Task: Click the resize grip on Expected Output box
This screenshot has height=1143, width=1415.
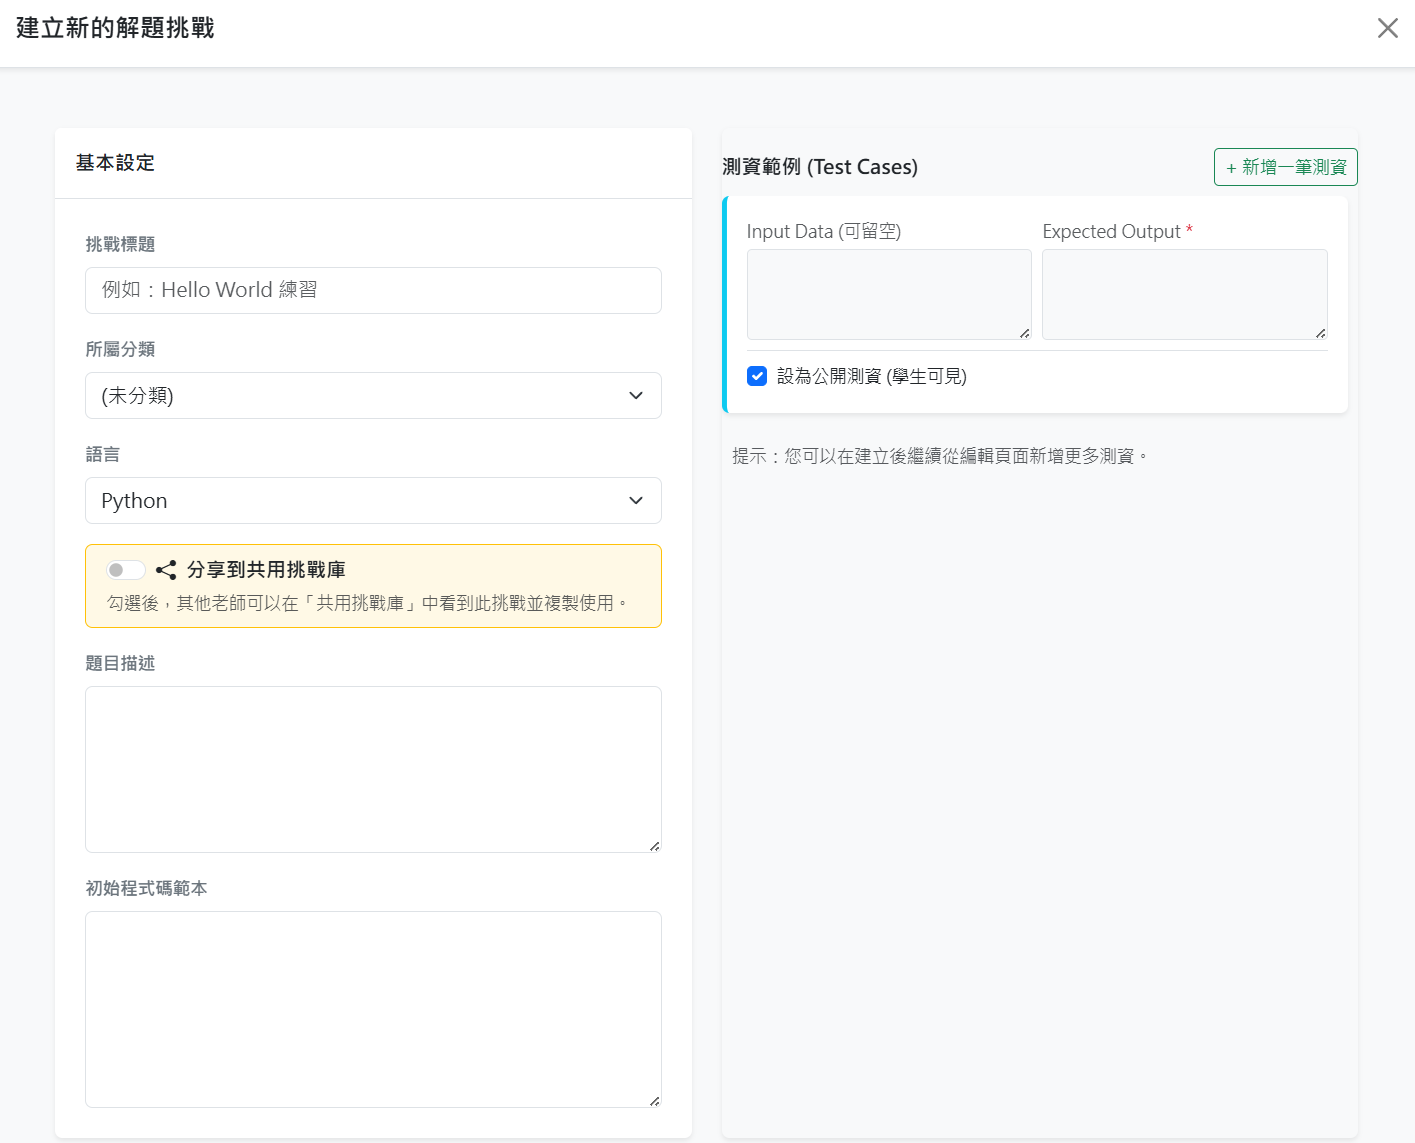Action: click(1320, 333)
